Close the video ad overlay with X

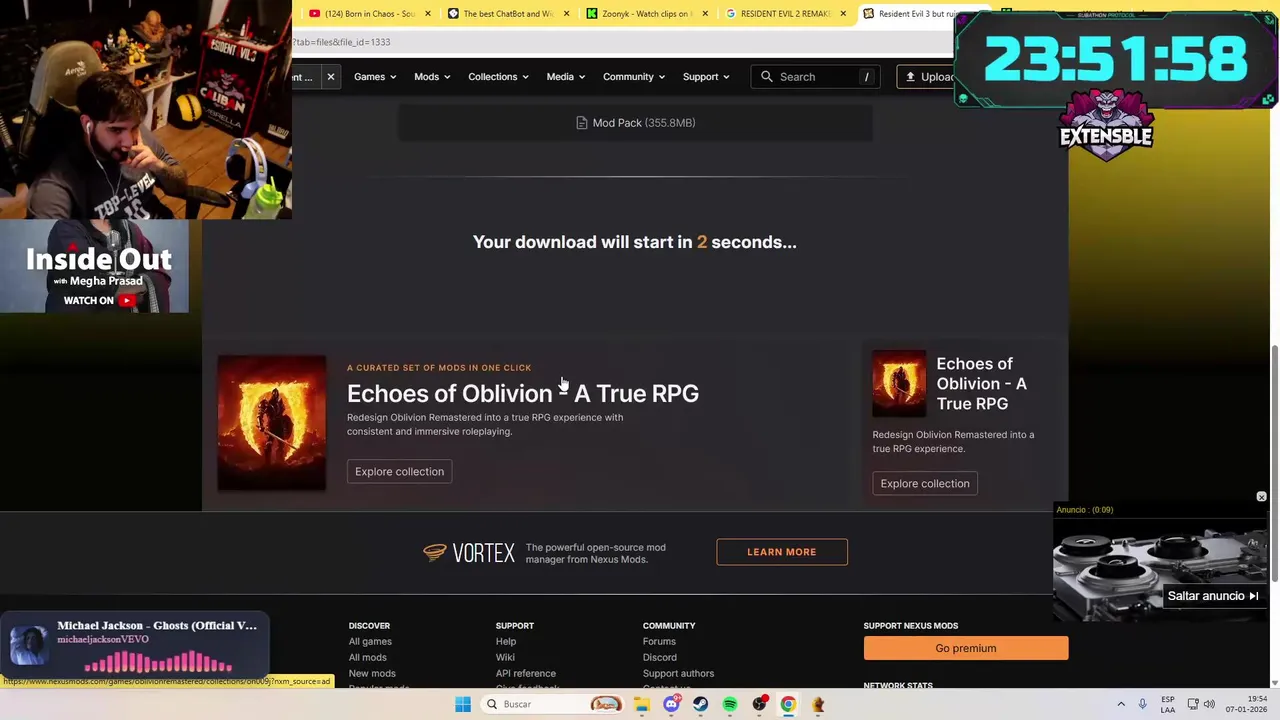pos(1261,497)
